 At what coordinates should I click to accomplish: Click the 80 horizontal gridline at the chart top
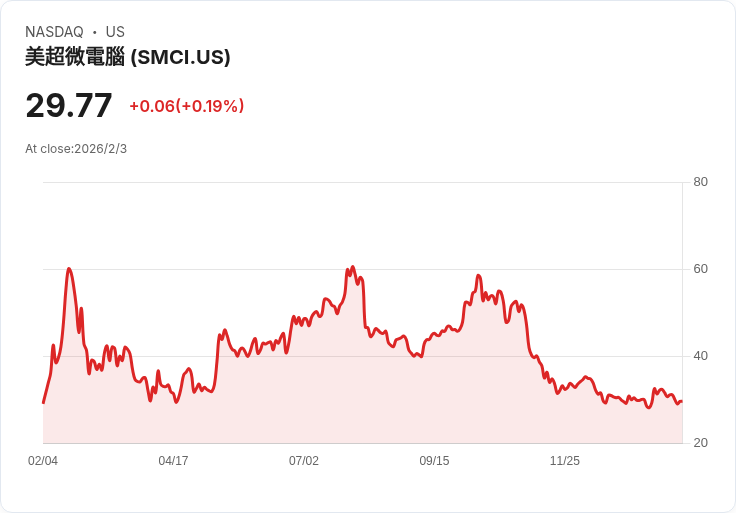360,182
